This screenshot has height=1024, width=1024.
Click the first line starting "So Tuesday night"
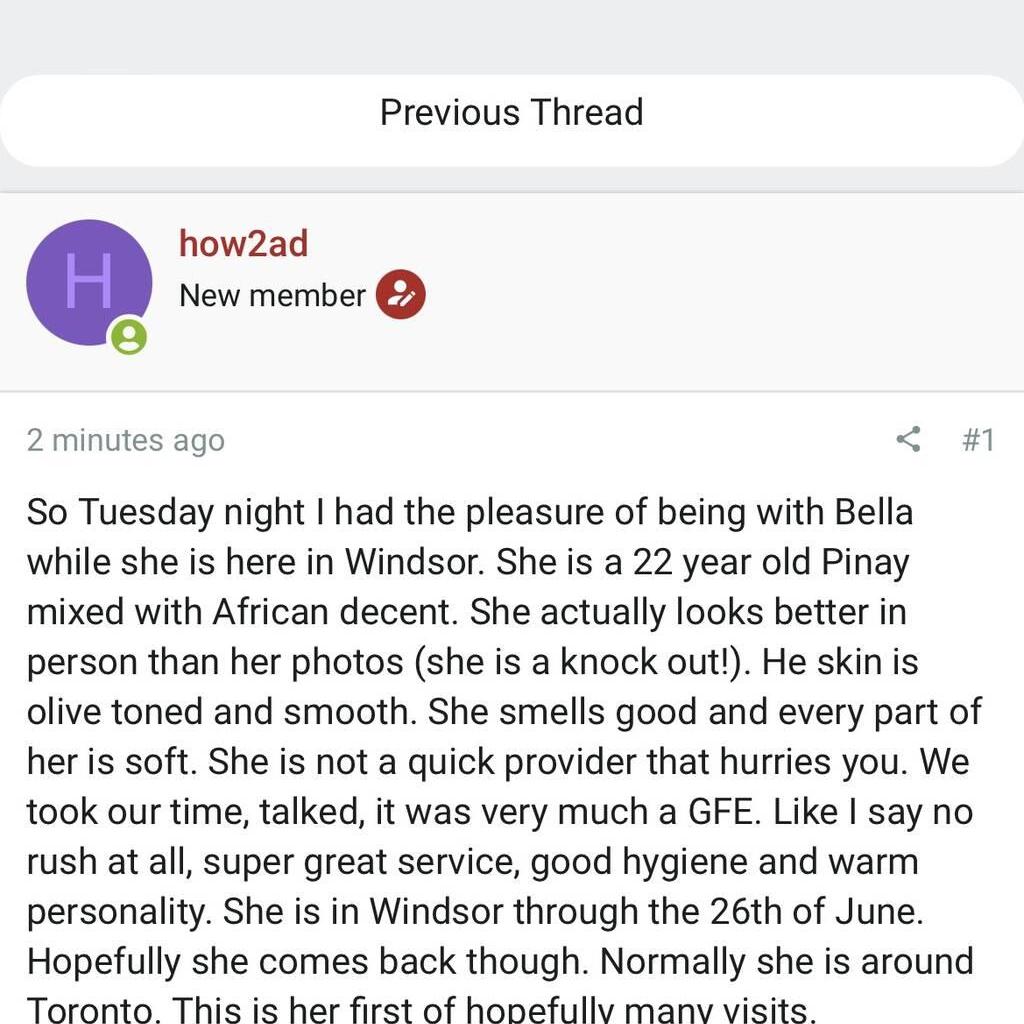pyautogui.click(x=469, y=512)
